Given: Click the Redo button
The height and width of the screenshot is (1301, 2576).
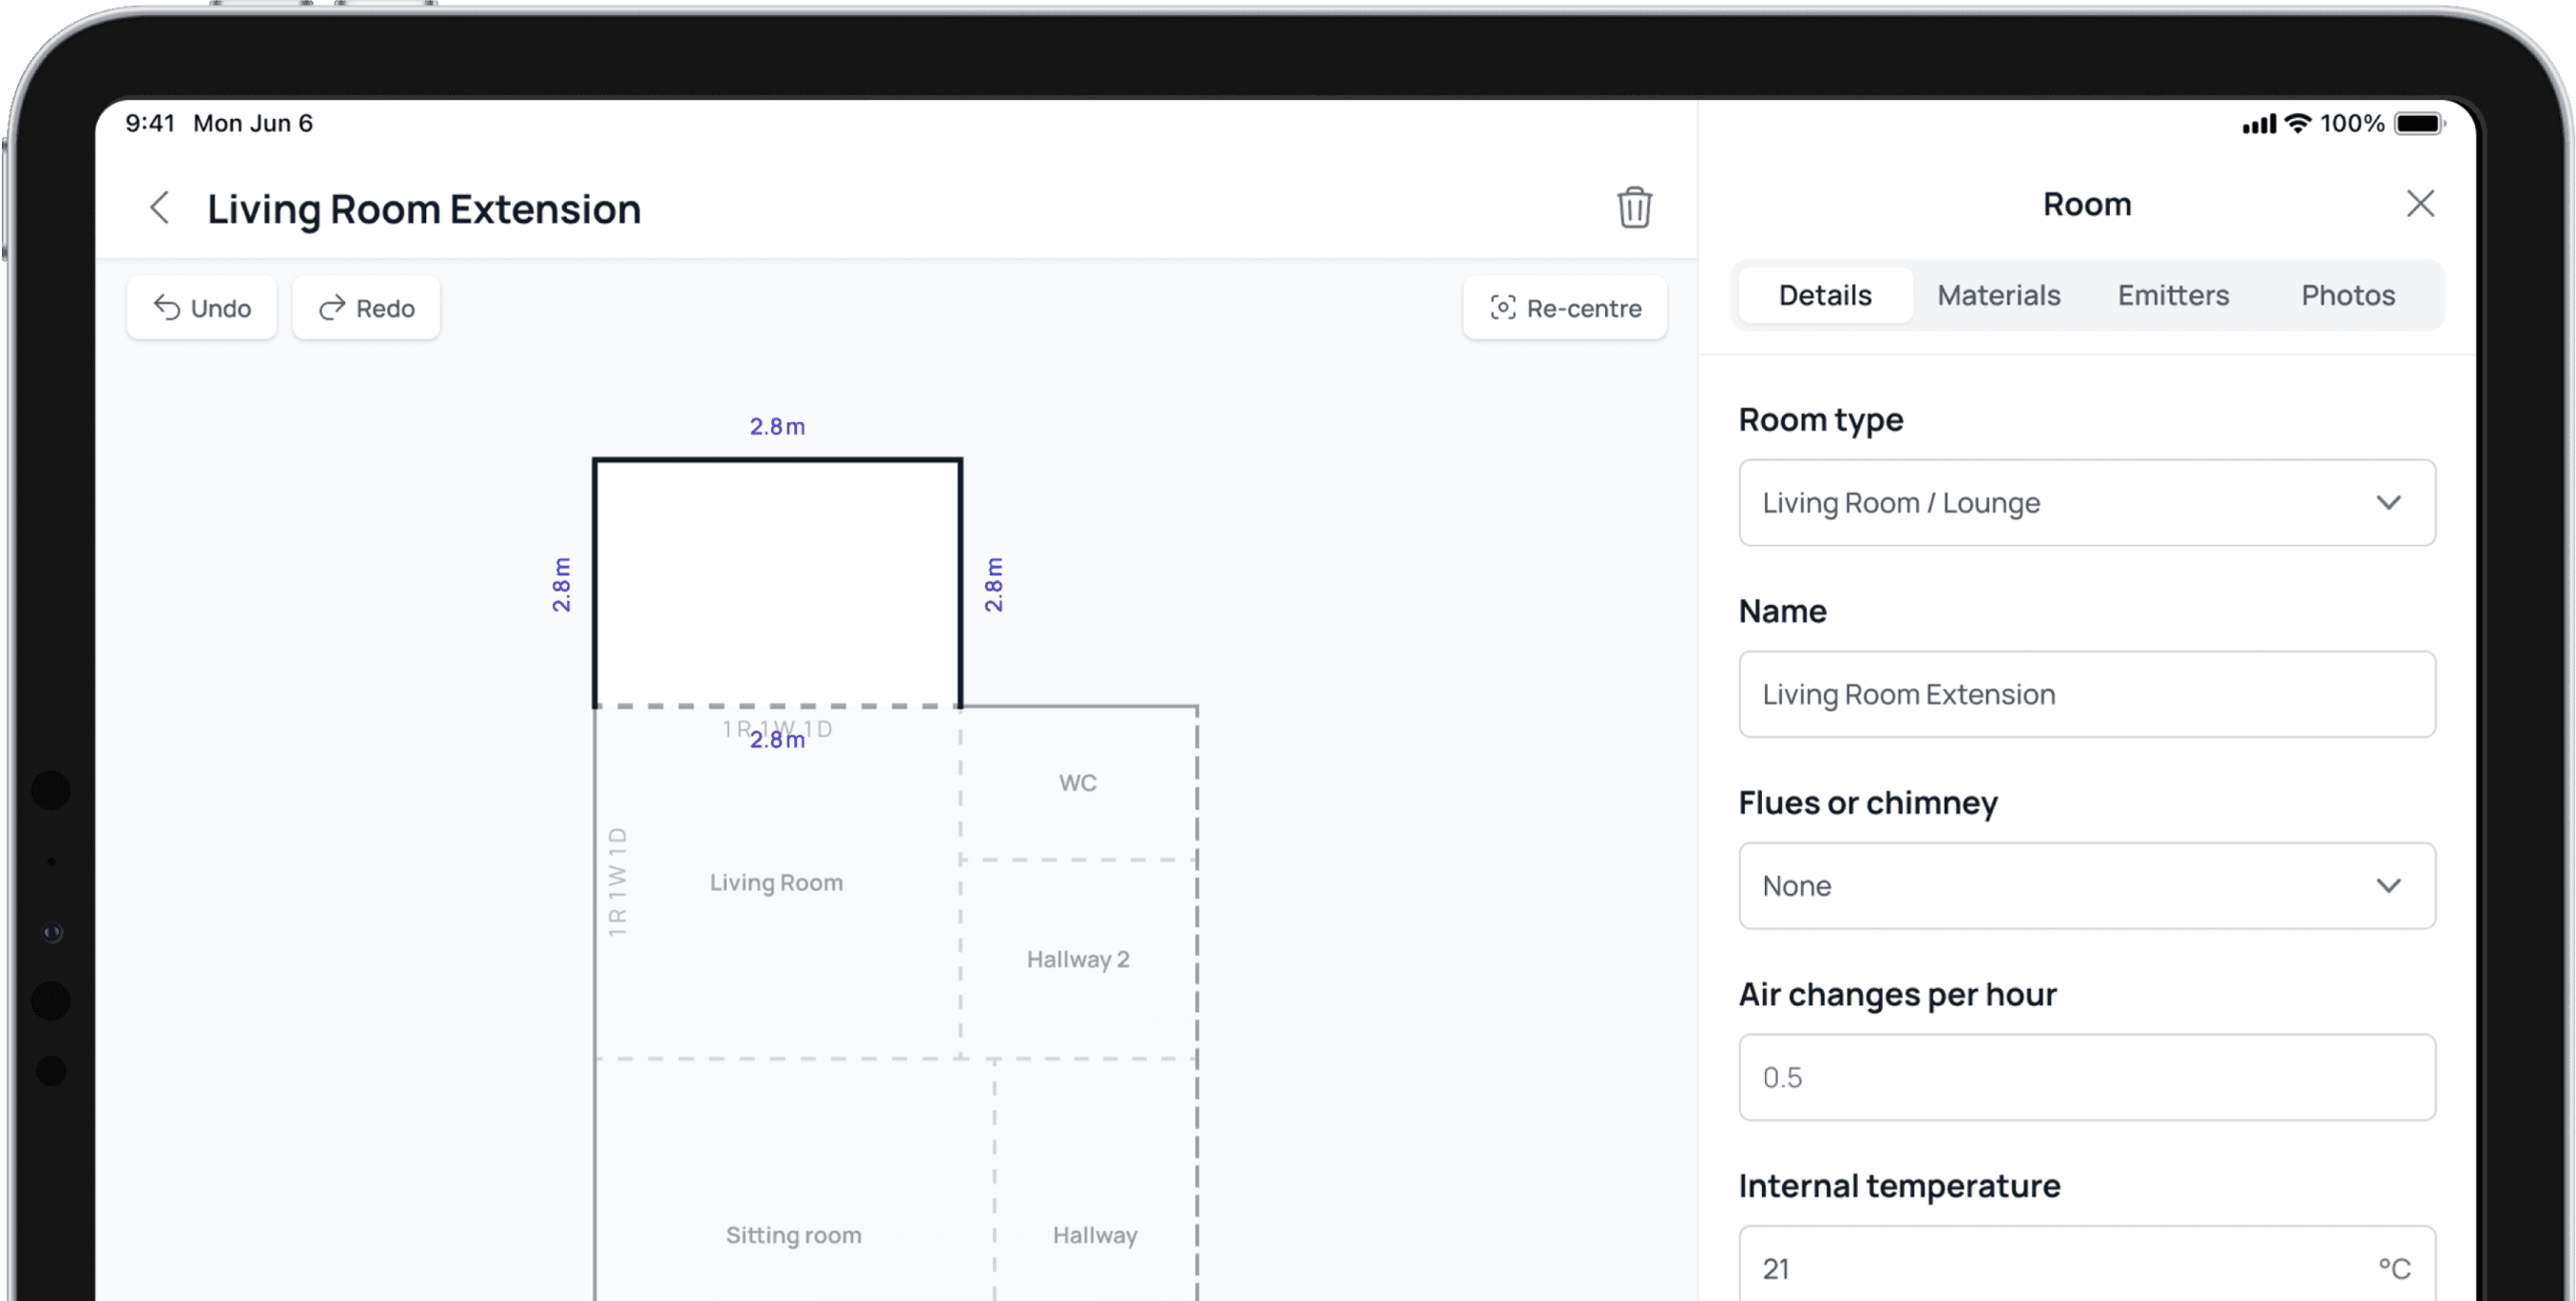Looking at the screenshot, I should click(x=366, y=308).
